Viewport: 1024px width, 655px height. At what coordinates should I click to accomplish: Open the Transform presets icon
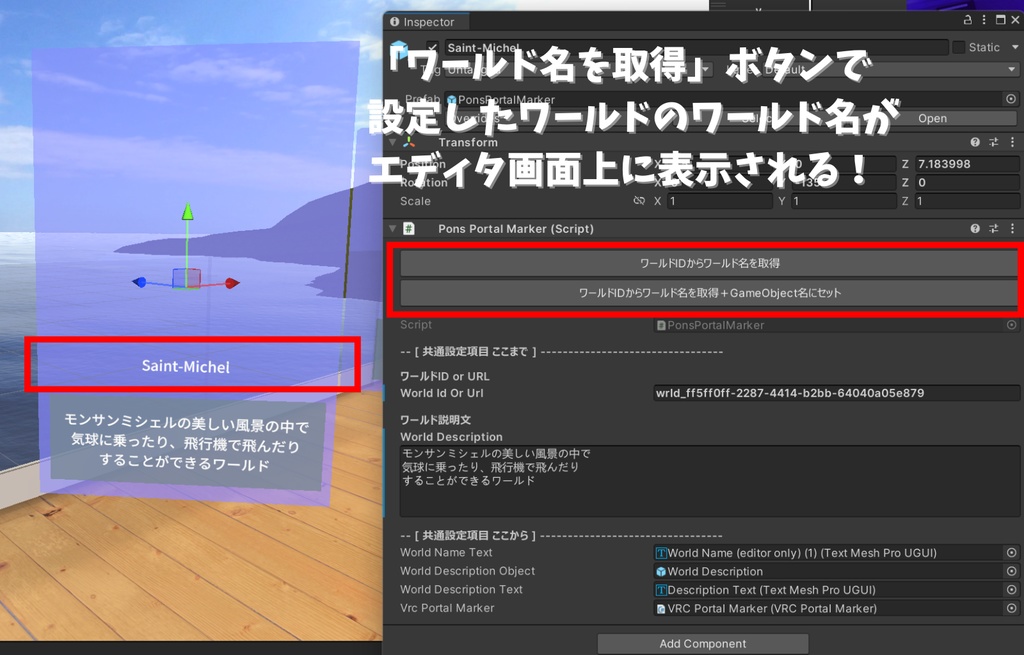tap(996, 142)
